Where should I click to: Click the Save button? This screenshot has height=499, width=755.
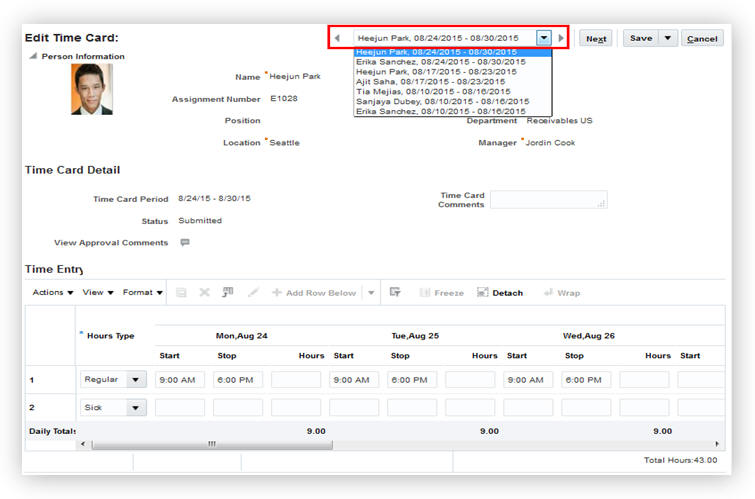coord(641,38)
